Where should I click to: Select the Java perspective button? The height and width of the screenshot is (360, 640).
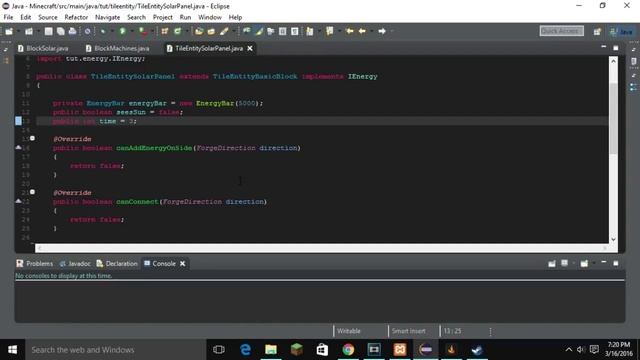620,31
